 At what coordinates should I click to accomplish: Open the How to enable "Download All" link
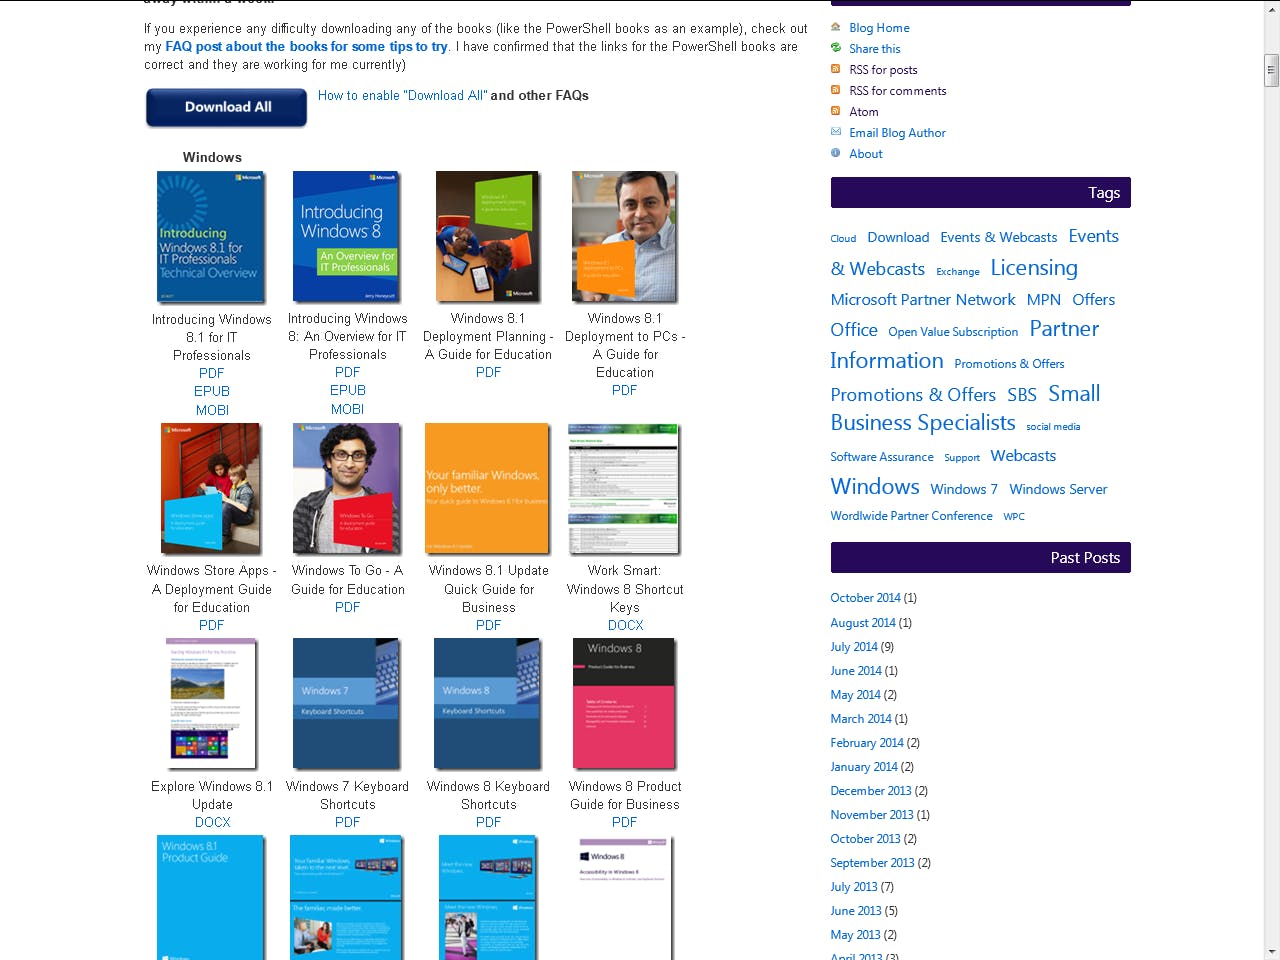pyautogui.click(x=403, y=96)
